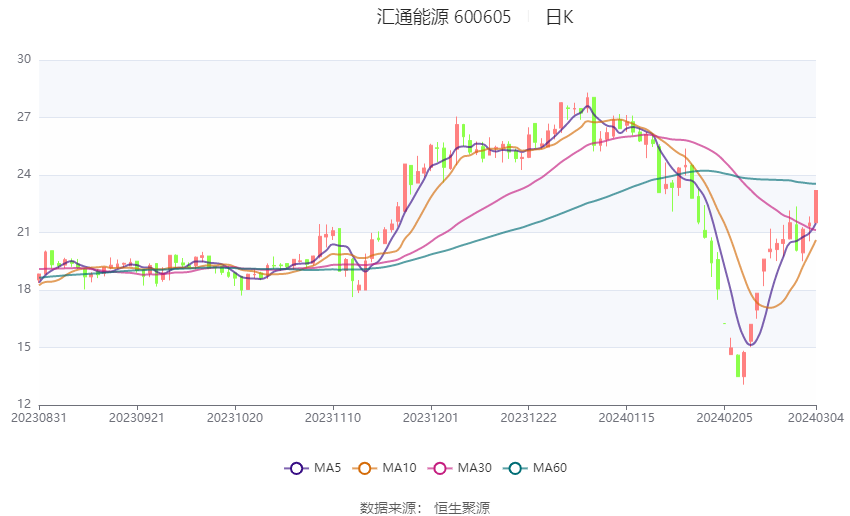Click the 18 price axis label

click(x=24, y=289)
